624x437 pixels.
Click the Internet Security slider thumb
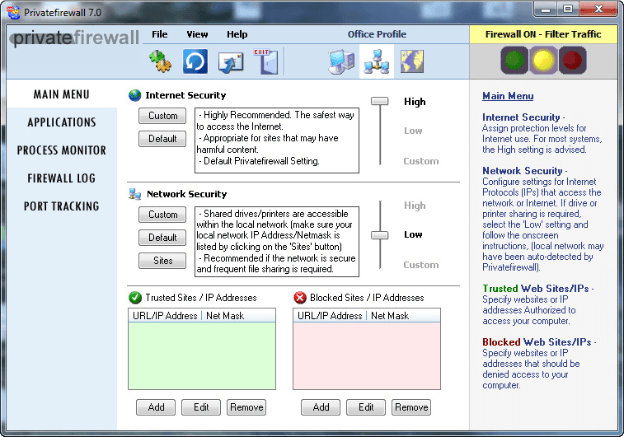click(x=380, y=101)
